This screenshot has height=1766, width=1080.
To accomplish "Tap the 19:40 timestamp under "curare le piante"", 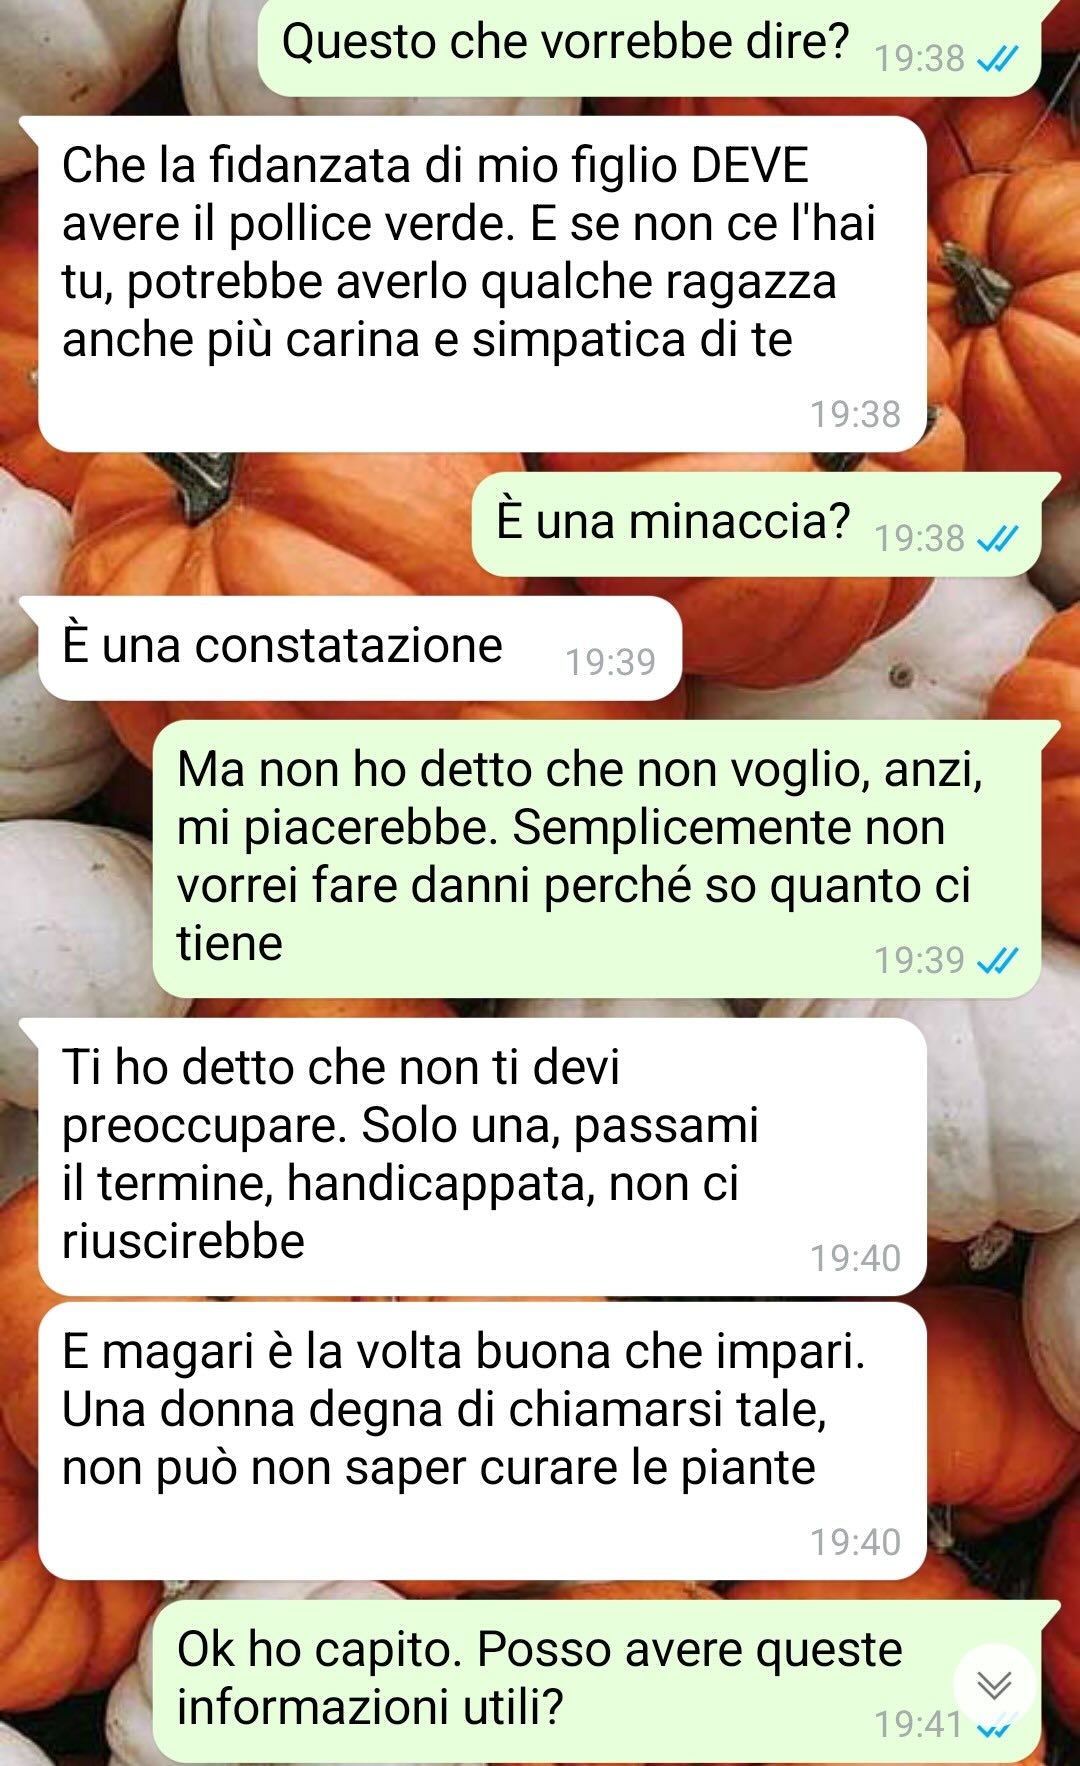I will tap(856, 1542).
